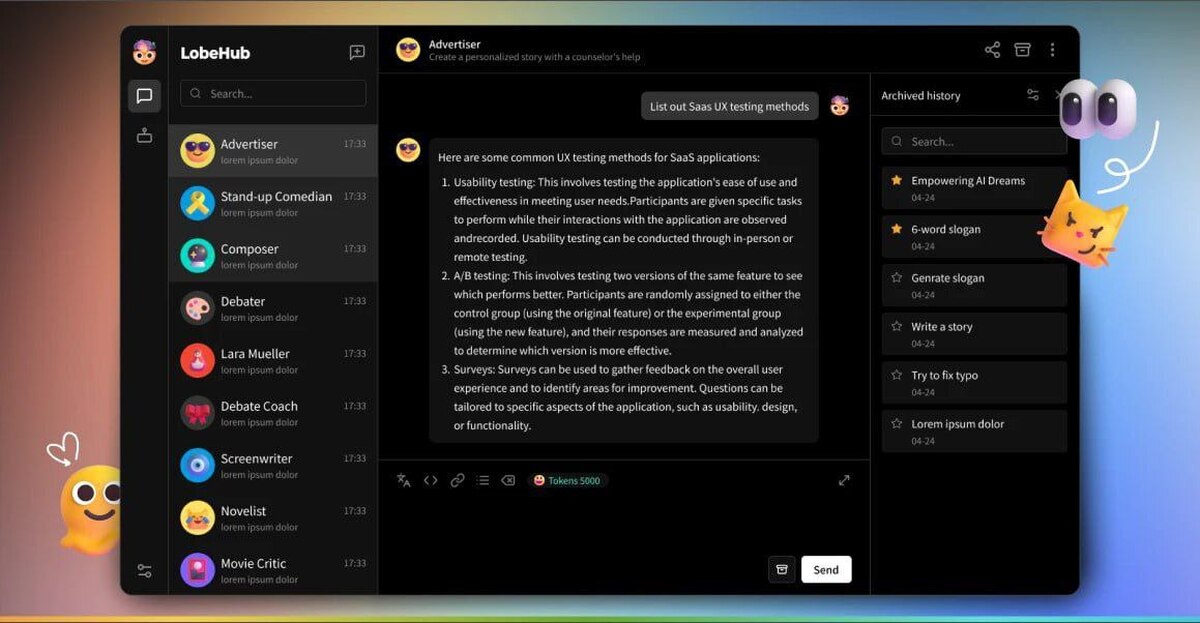Open the Empowering AI Dreams topic title

(x=968, y=181)
